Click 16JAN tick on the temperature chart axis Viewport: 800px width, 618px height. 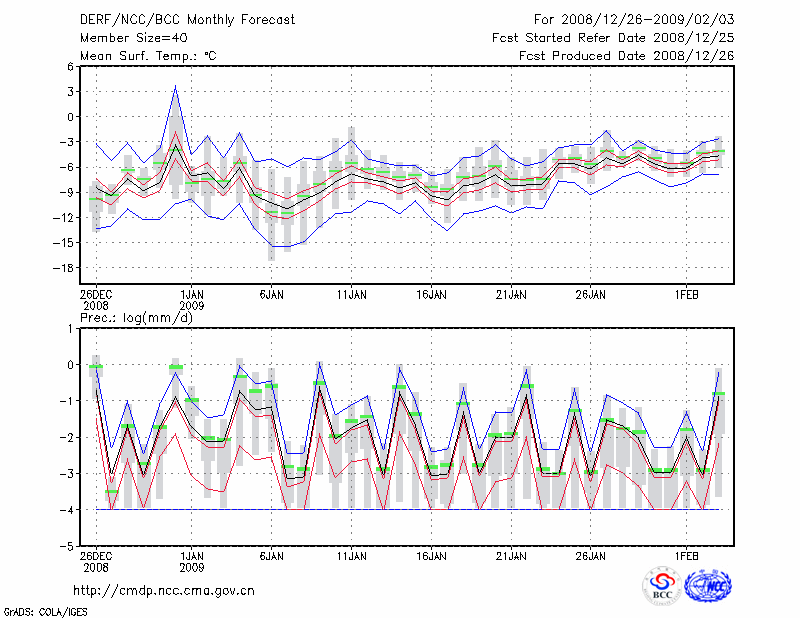(431, 296)
